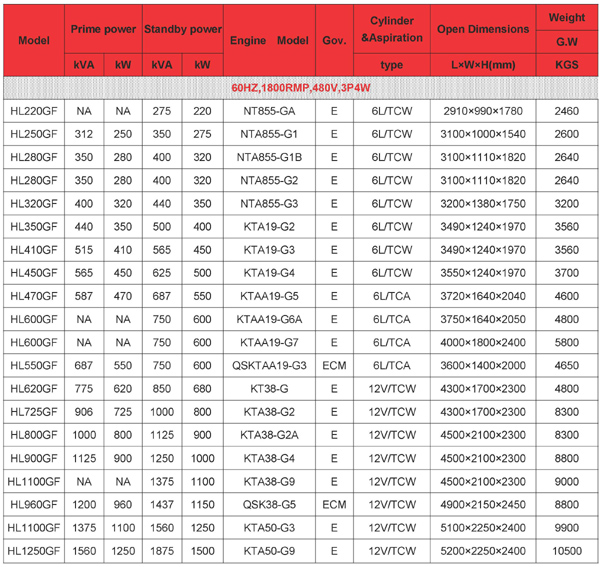This screenshot has height=567, width=600.
Task: Select model cell HL410GF
Action: coord(34,250)
